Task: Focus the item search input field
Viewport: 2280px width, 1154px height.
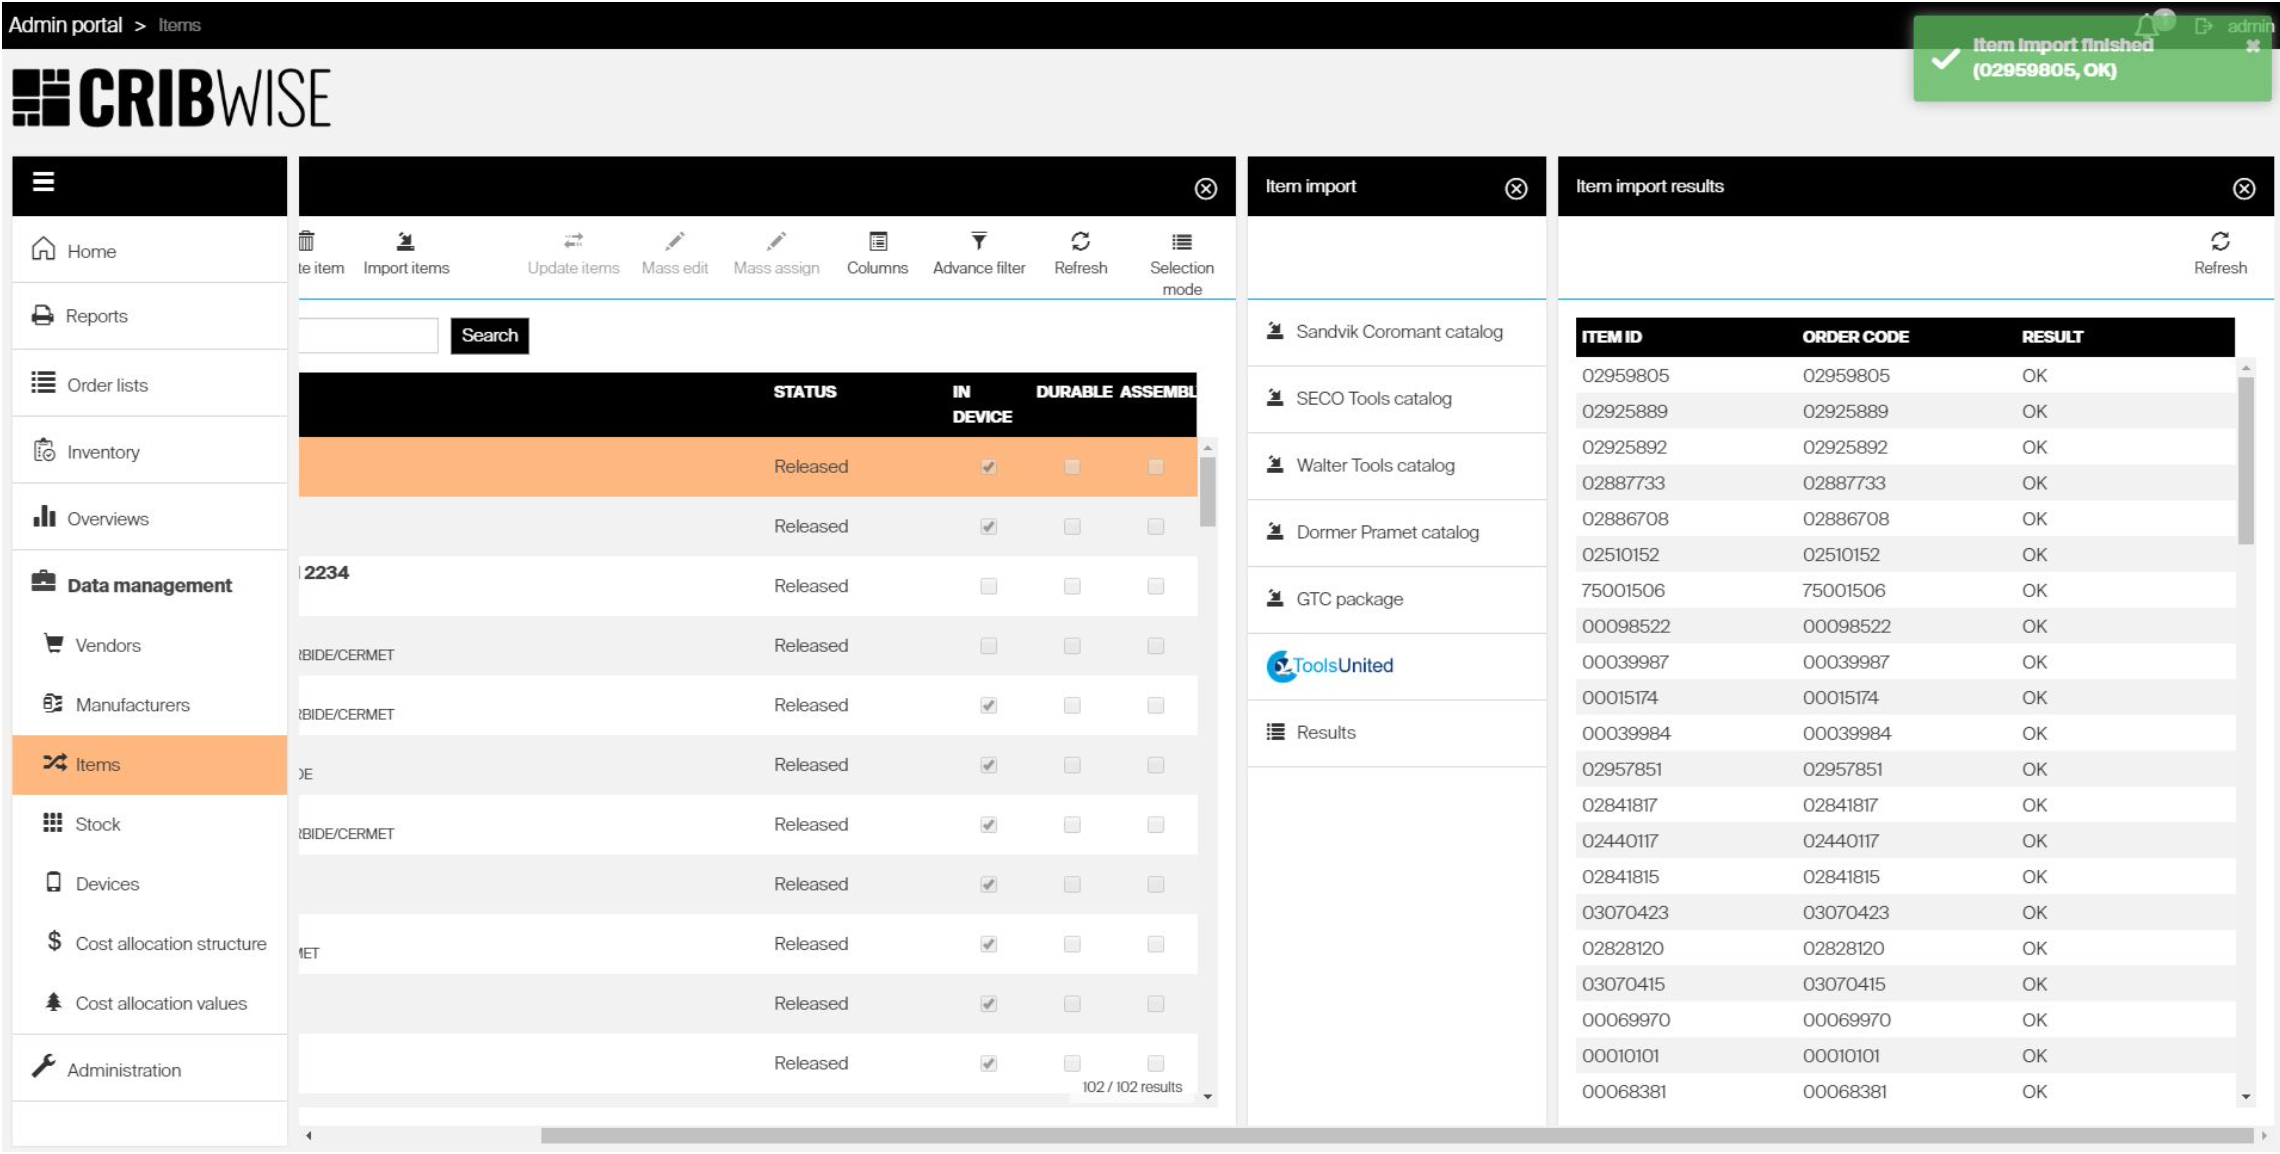Action: pos(368,336)
